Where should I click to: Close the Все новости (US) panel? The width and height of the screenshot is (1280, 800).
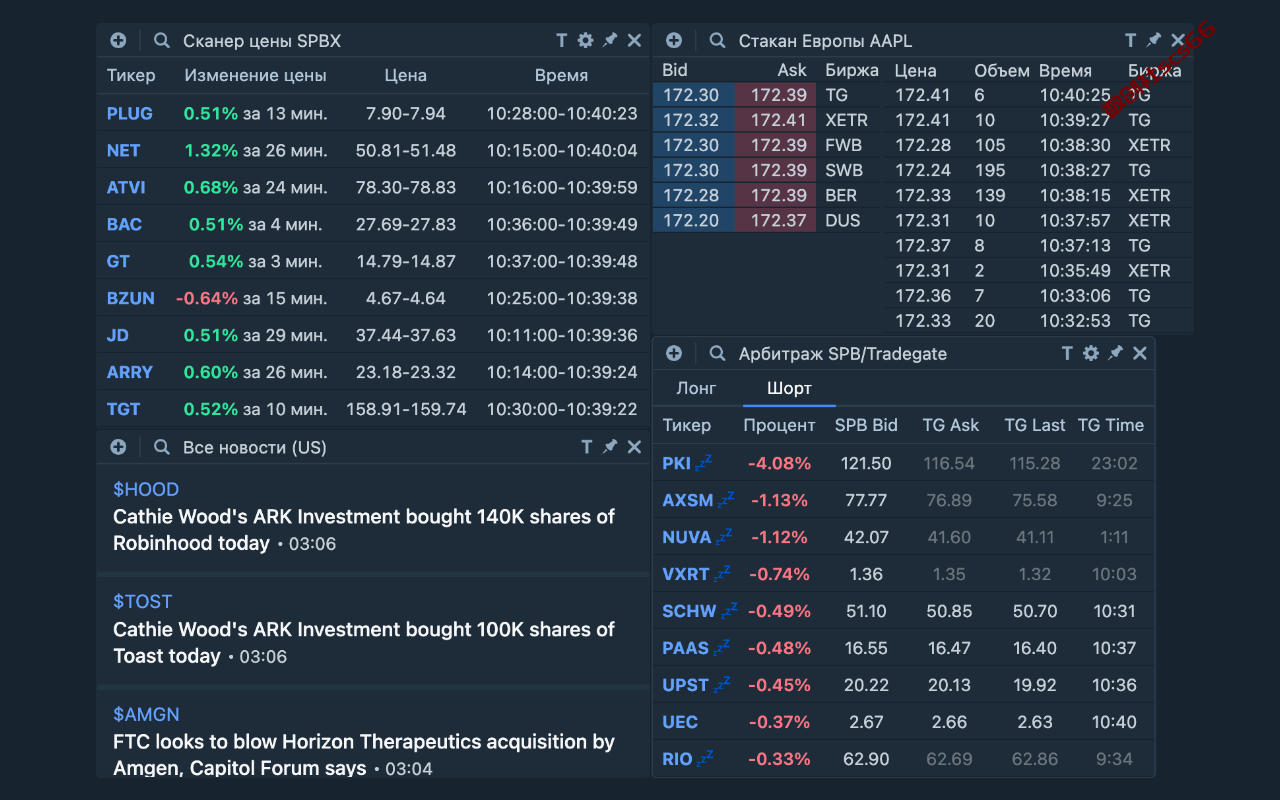click(634, 447)
